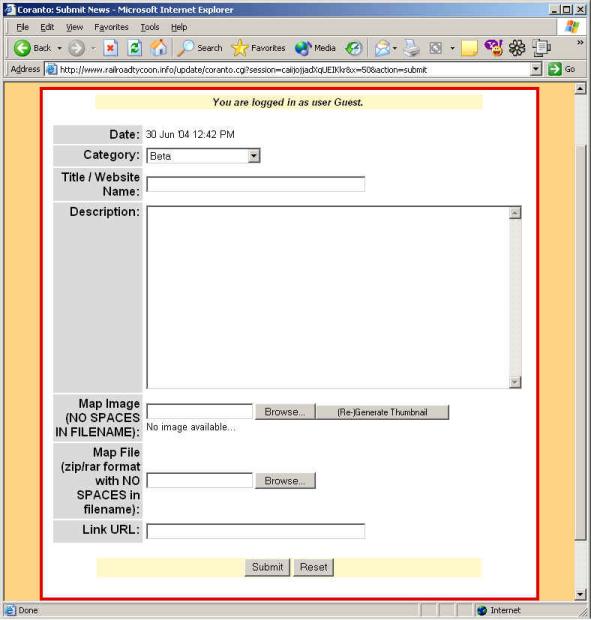Click inside the Description text area
Screen dimensions: 591x620
point(328,297)
